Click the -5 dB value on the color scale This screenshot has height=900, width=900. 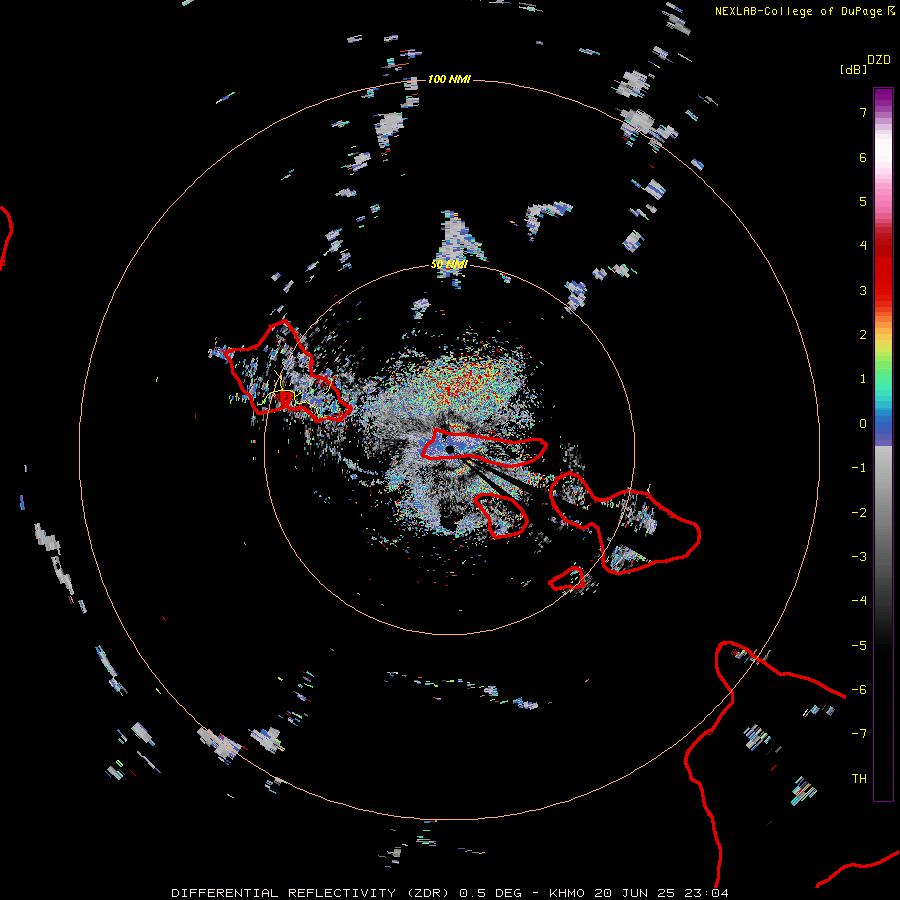click(859, 646)
